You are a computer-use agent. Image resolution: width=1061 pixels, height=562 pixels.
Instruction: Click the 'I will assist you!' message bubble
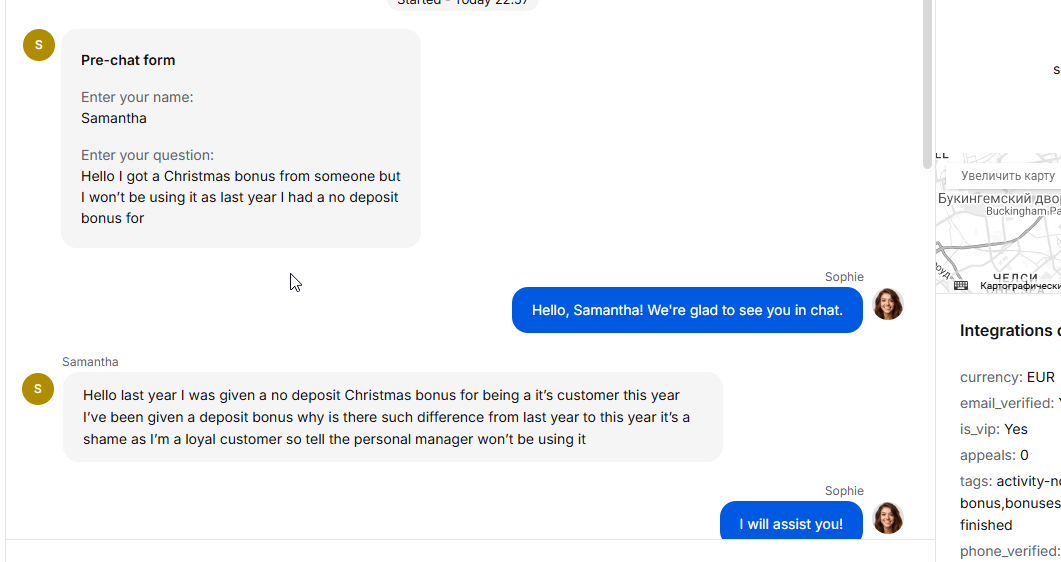tap(791, 523)
